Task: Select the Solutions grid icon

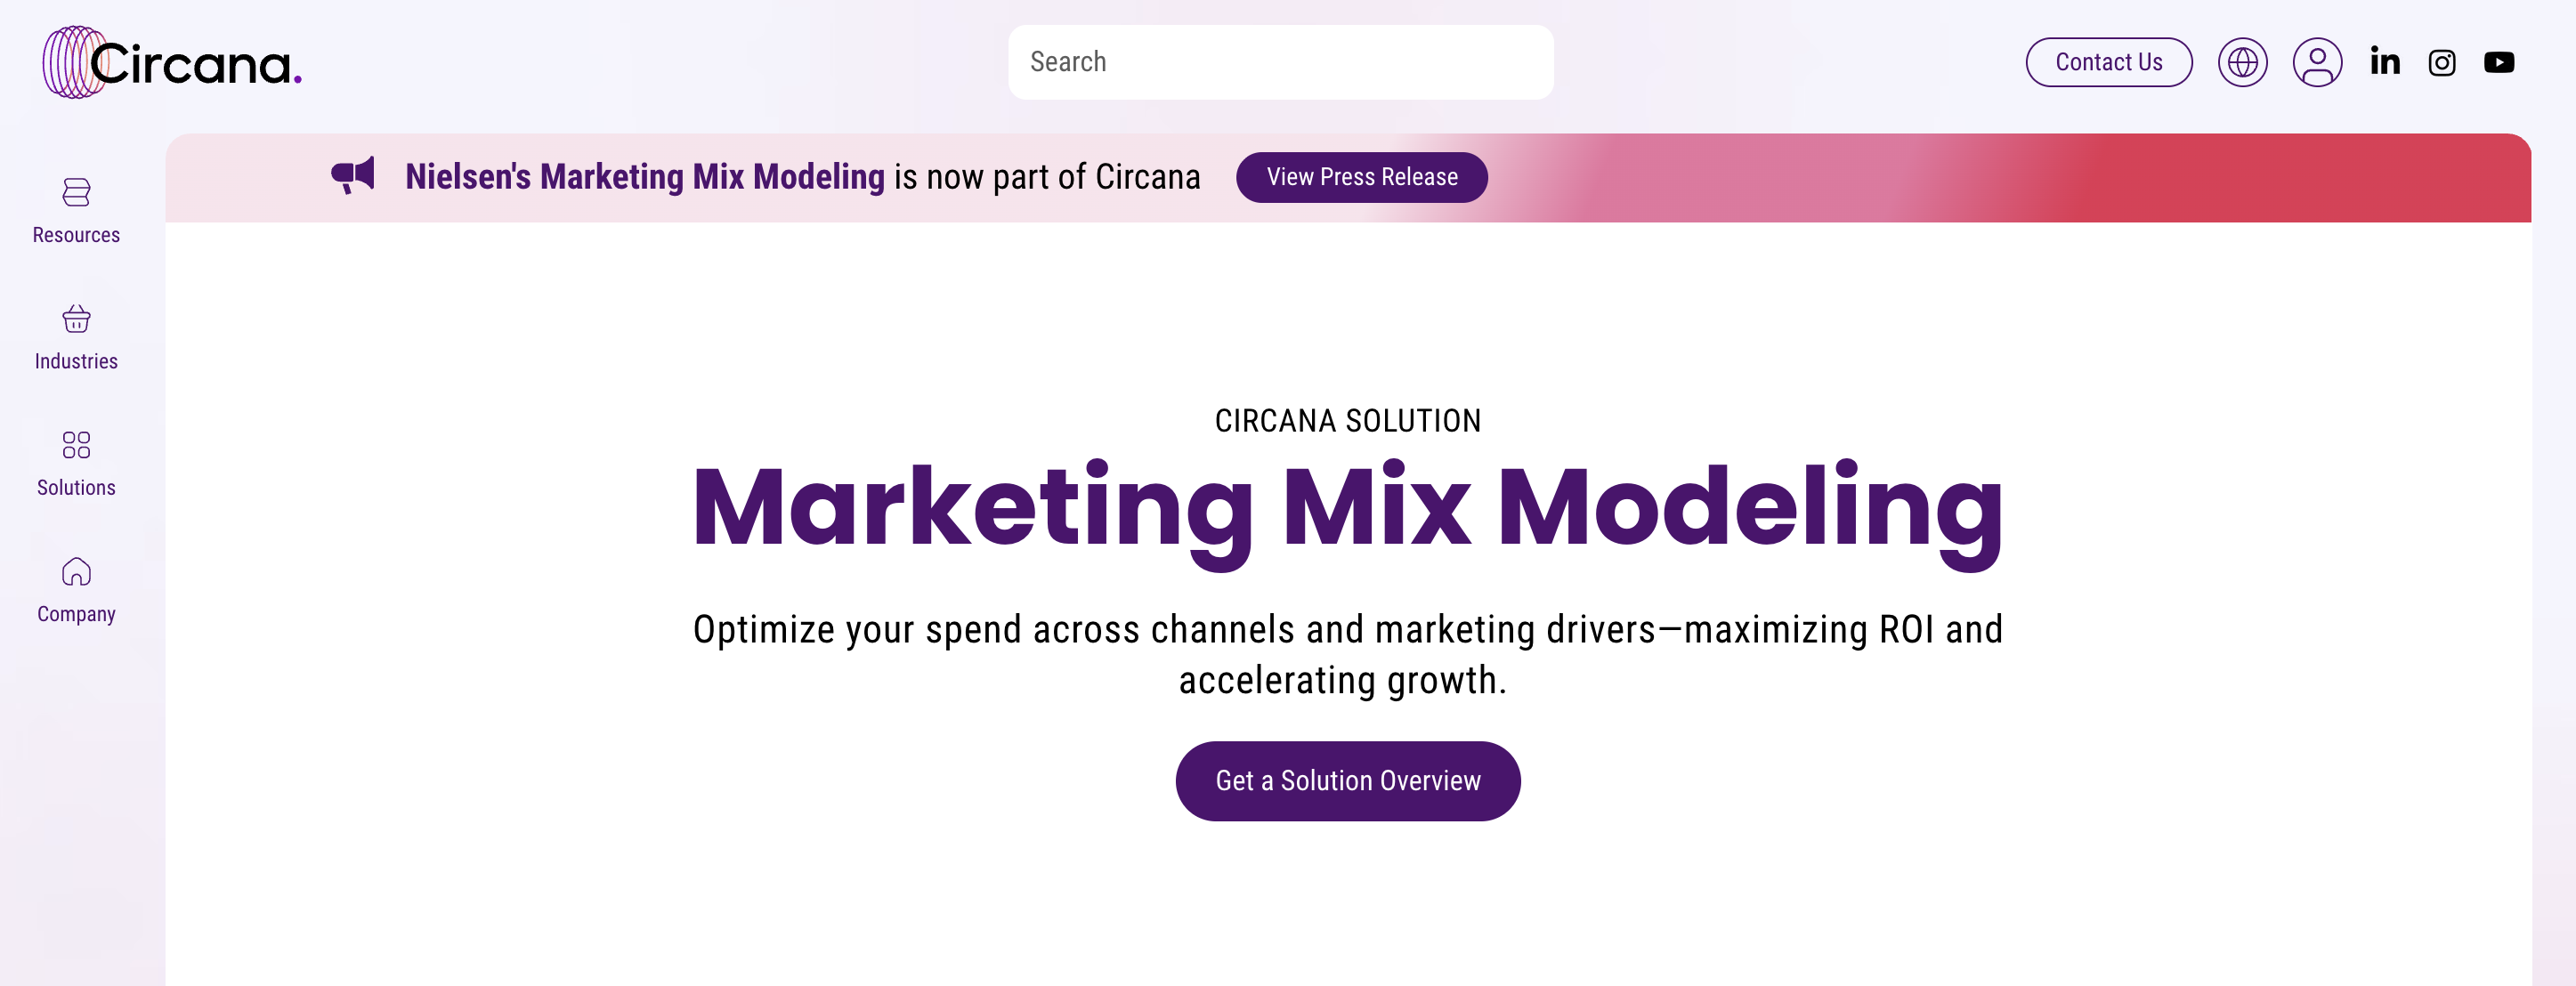Action: [76, 446]
